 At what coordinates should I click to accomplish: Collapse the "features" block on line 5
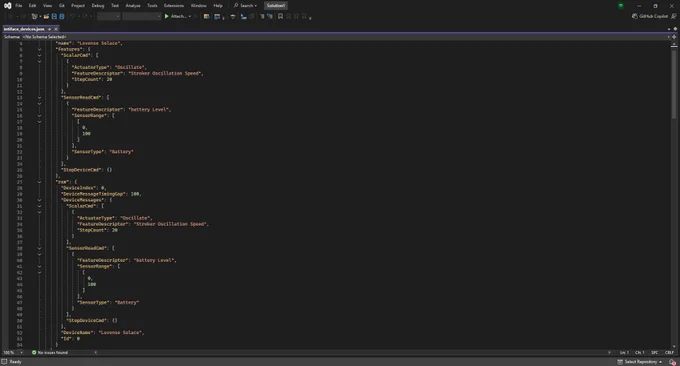click(x=39, y=49)
